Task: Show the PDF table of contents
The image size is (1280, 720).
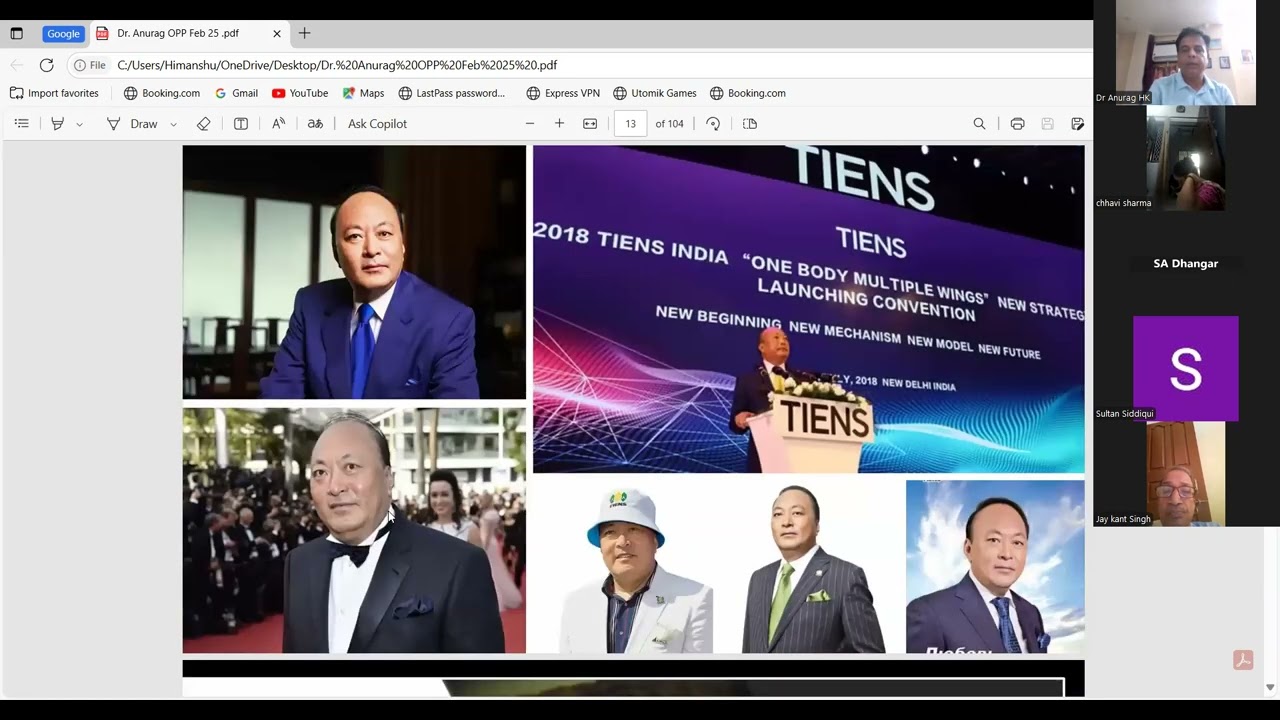Action: click(x=21, y=124)
